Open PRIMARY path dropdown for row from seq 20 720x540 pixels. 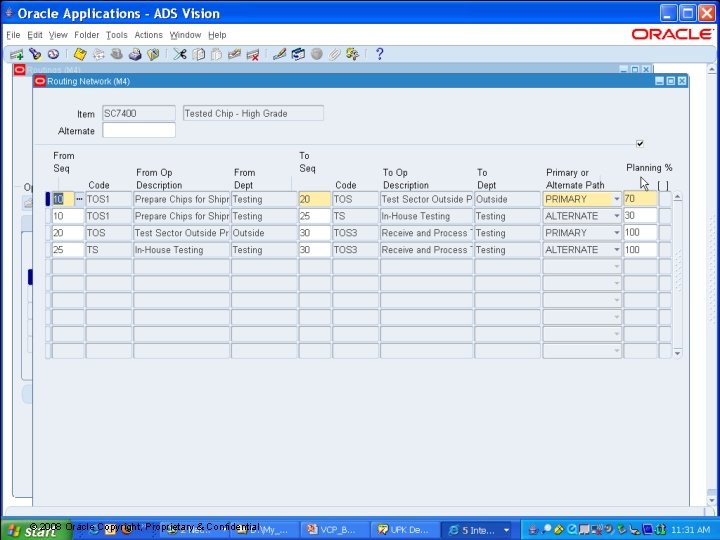pyautogui.click(x=617, y=233)
